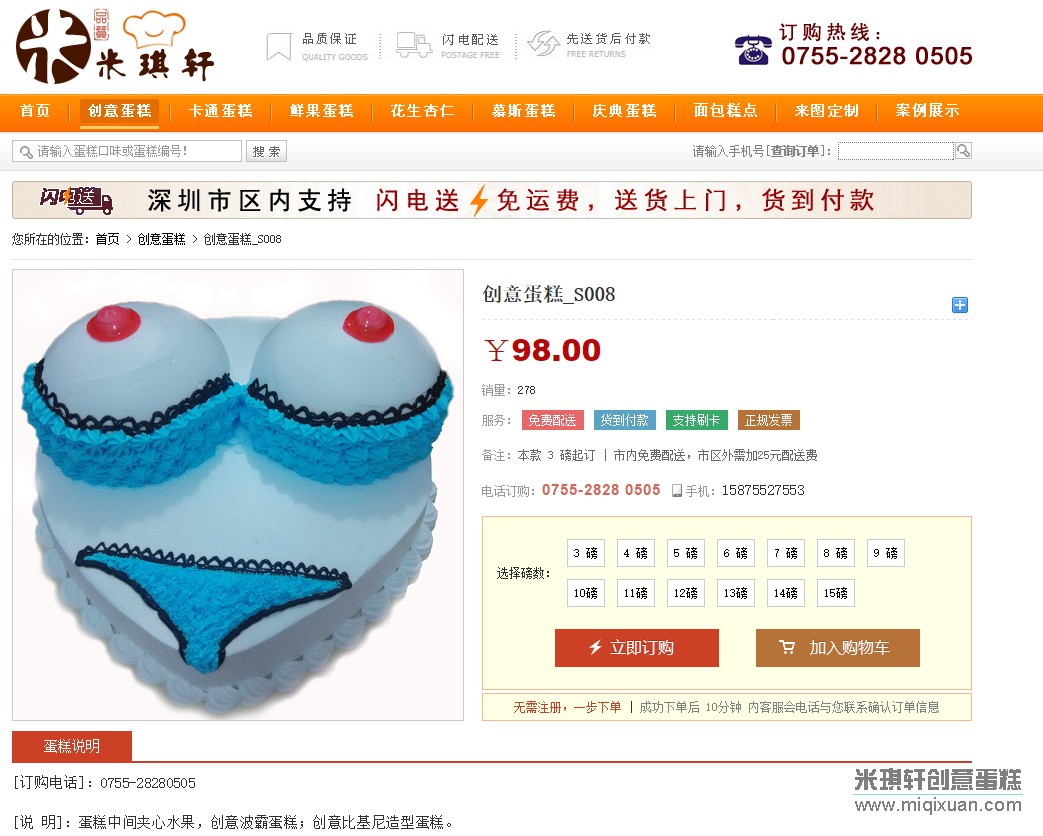Image resolution: width=1043 pixels, height=836 pixels.
Task: Select the 3 磅 weight option
Action: 585,553
